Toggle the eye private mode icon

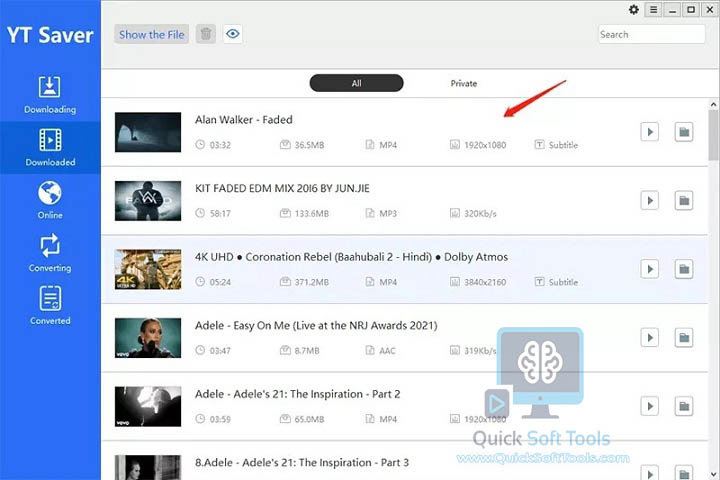tap(233, 34)
